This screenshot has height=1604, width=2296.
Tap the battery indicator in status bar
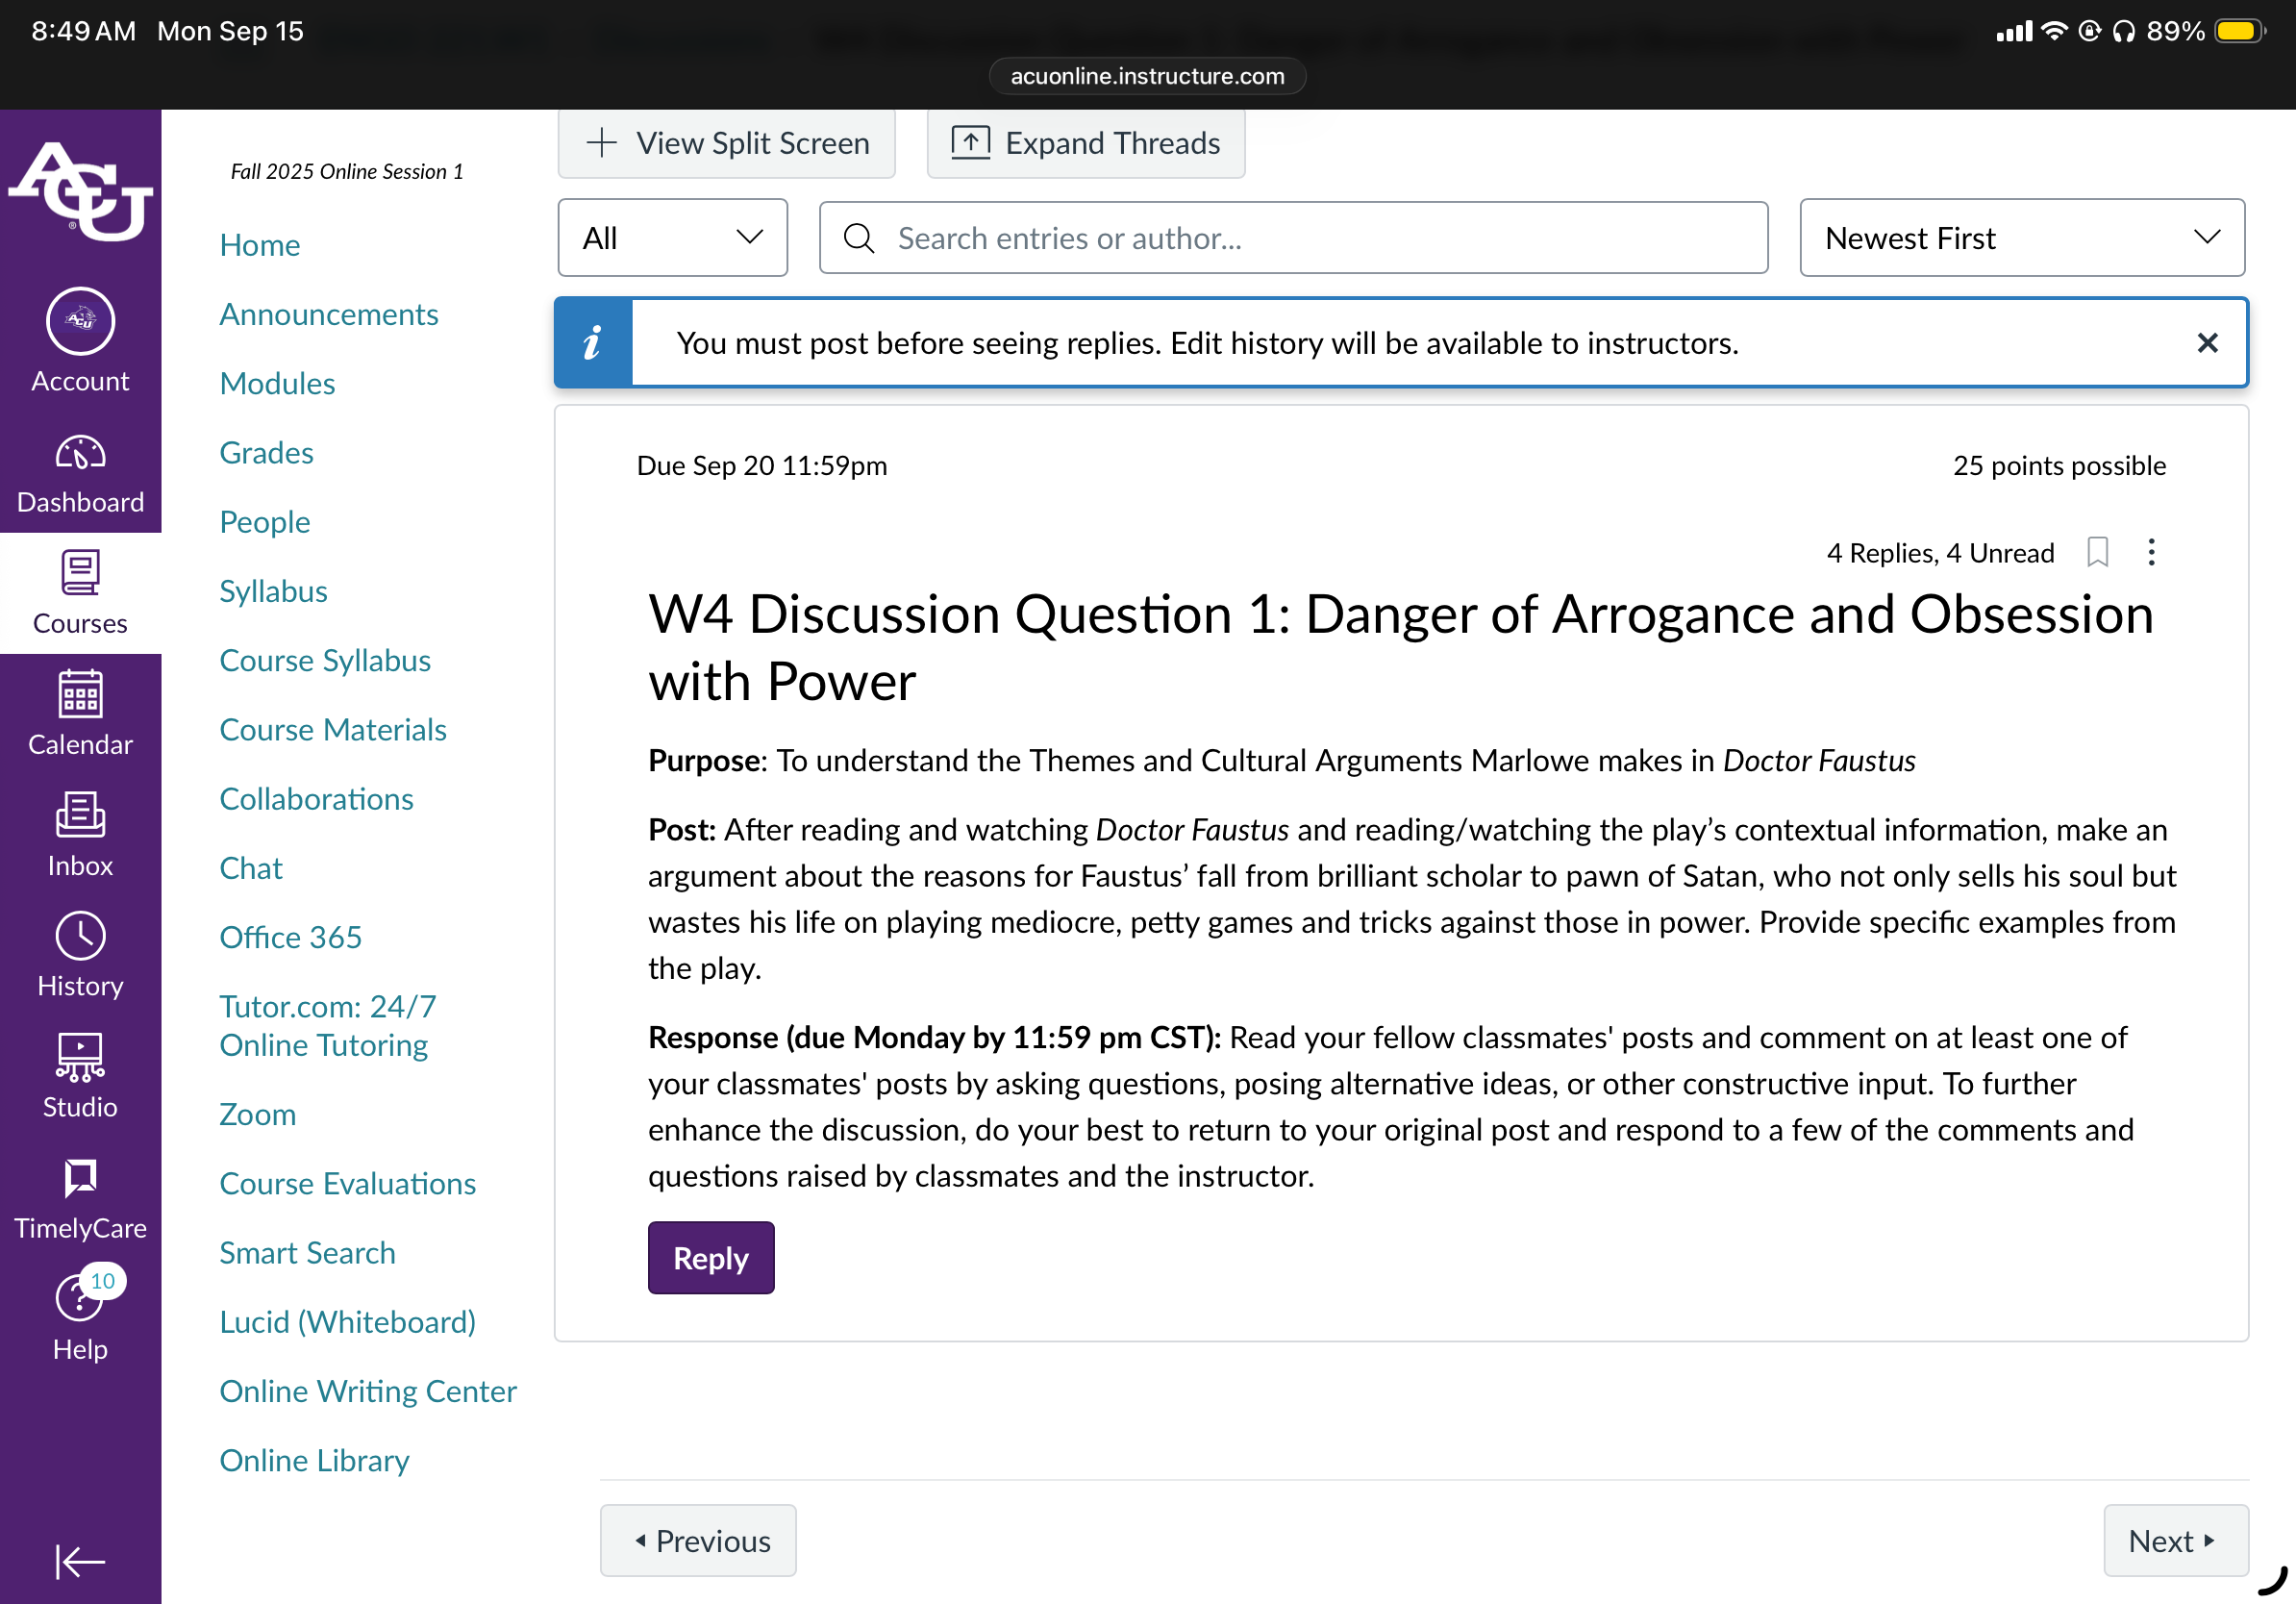(x=2240, y=31)
